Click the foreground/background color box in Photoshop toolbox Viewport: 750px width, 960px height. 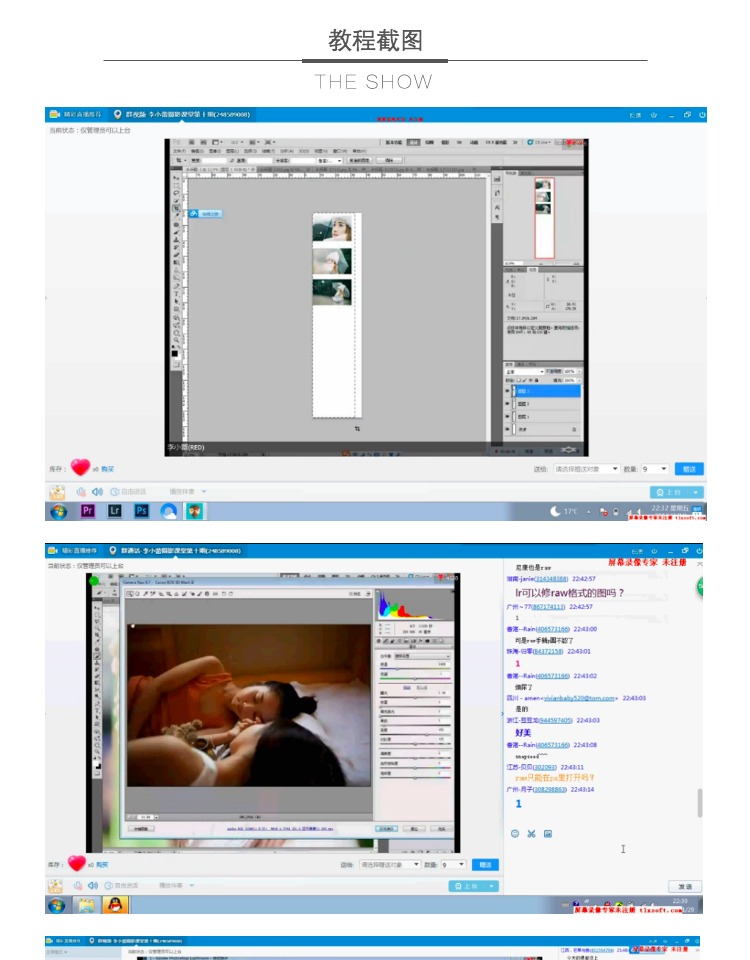click(175, 353)
